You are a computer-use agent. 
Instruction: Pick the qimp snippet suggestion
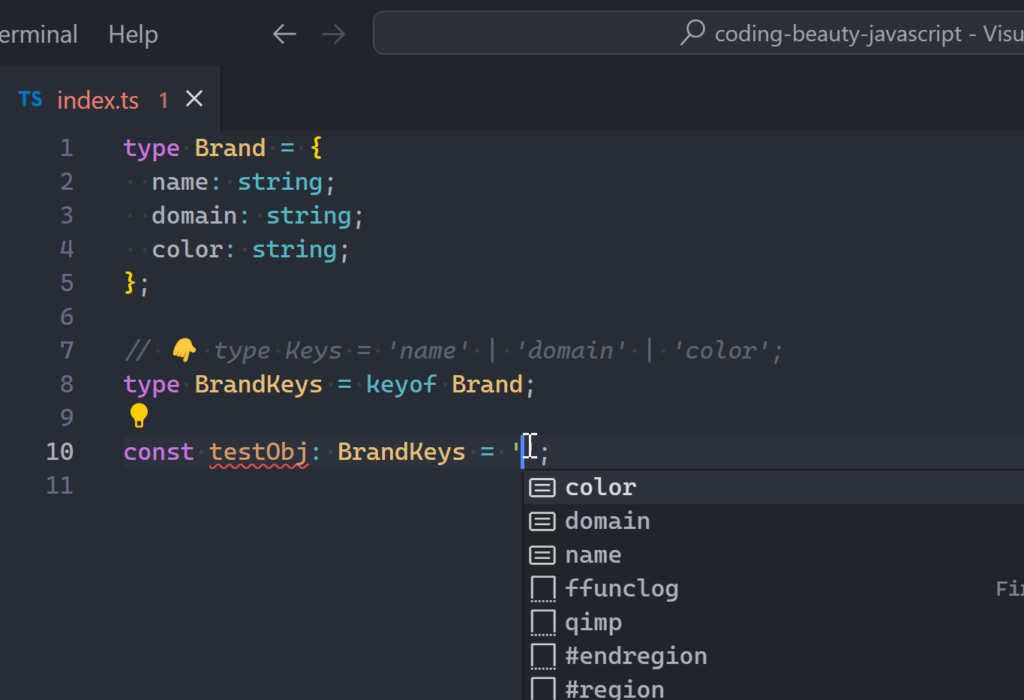tap(773, 622)
